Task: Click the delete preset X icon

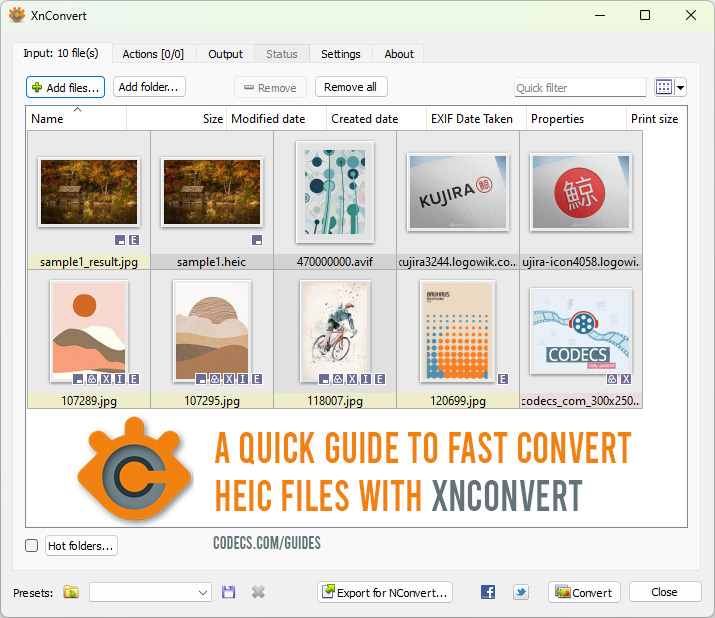Action: coord(258,592)
